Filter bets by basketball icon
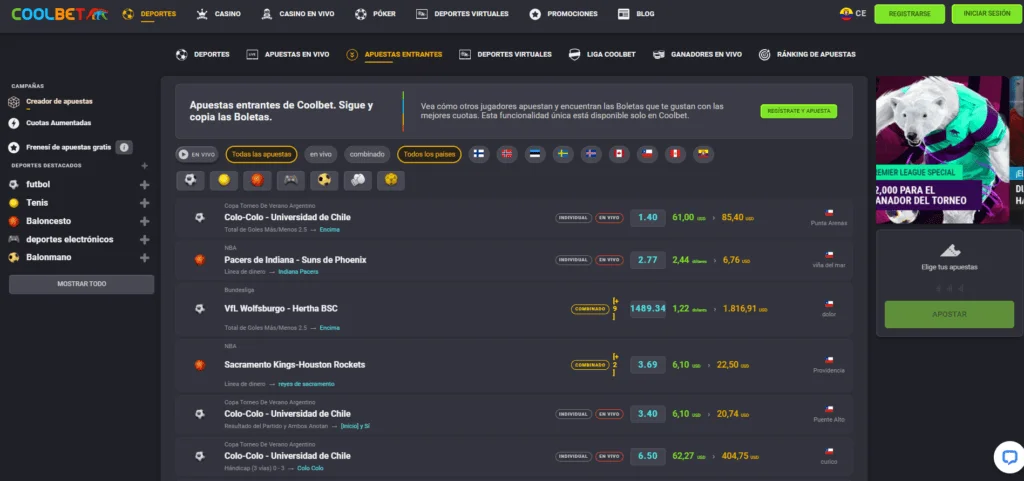 tap(257, 180)
